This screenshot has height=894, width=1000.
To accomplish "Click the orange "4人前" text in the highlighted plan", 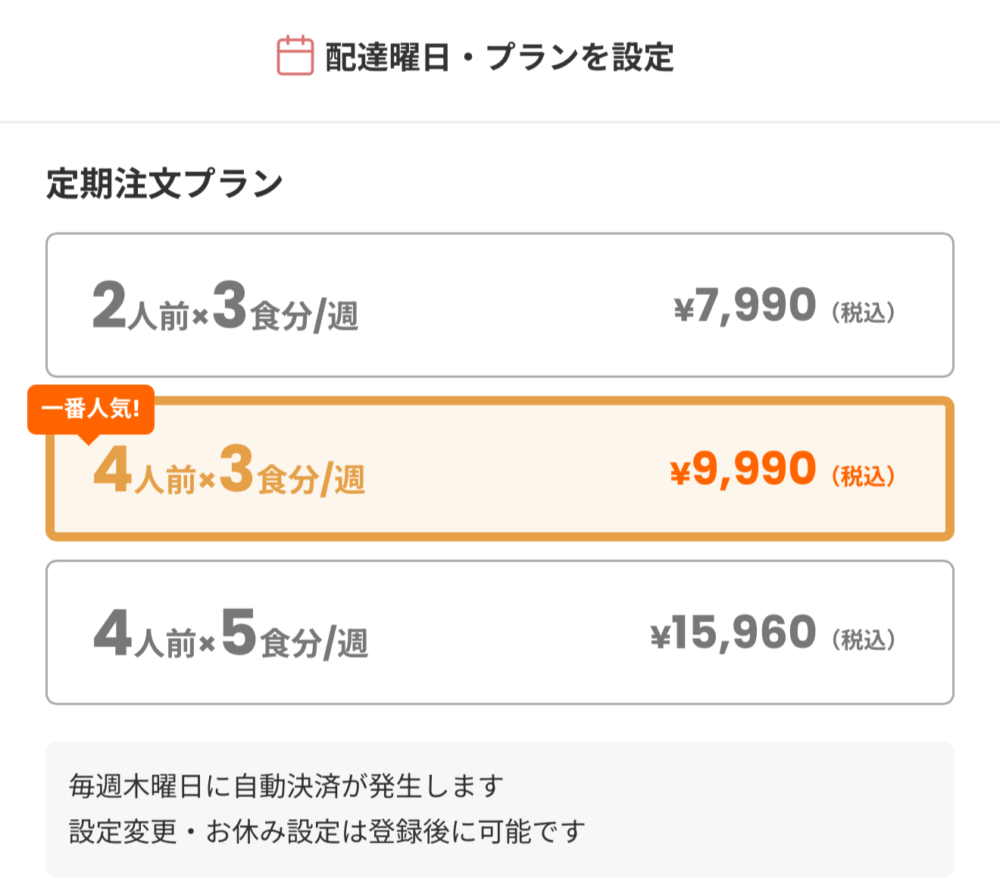I will tap(142, 474).
